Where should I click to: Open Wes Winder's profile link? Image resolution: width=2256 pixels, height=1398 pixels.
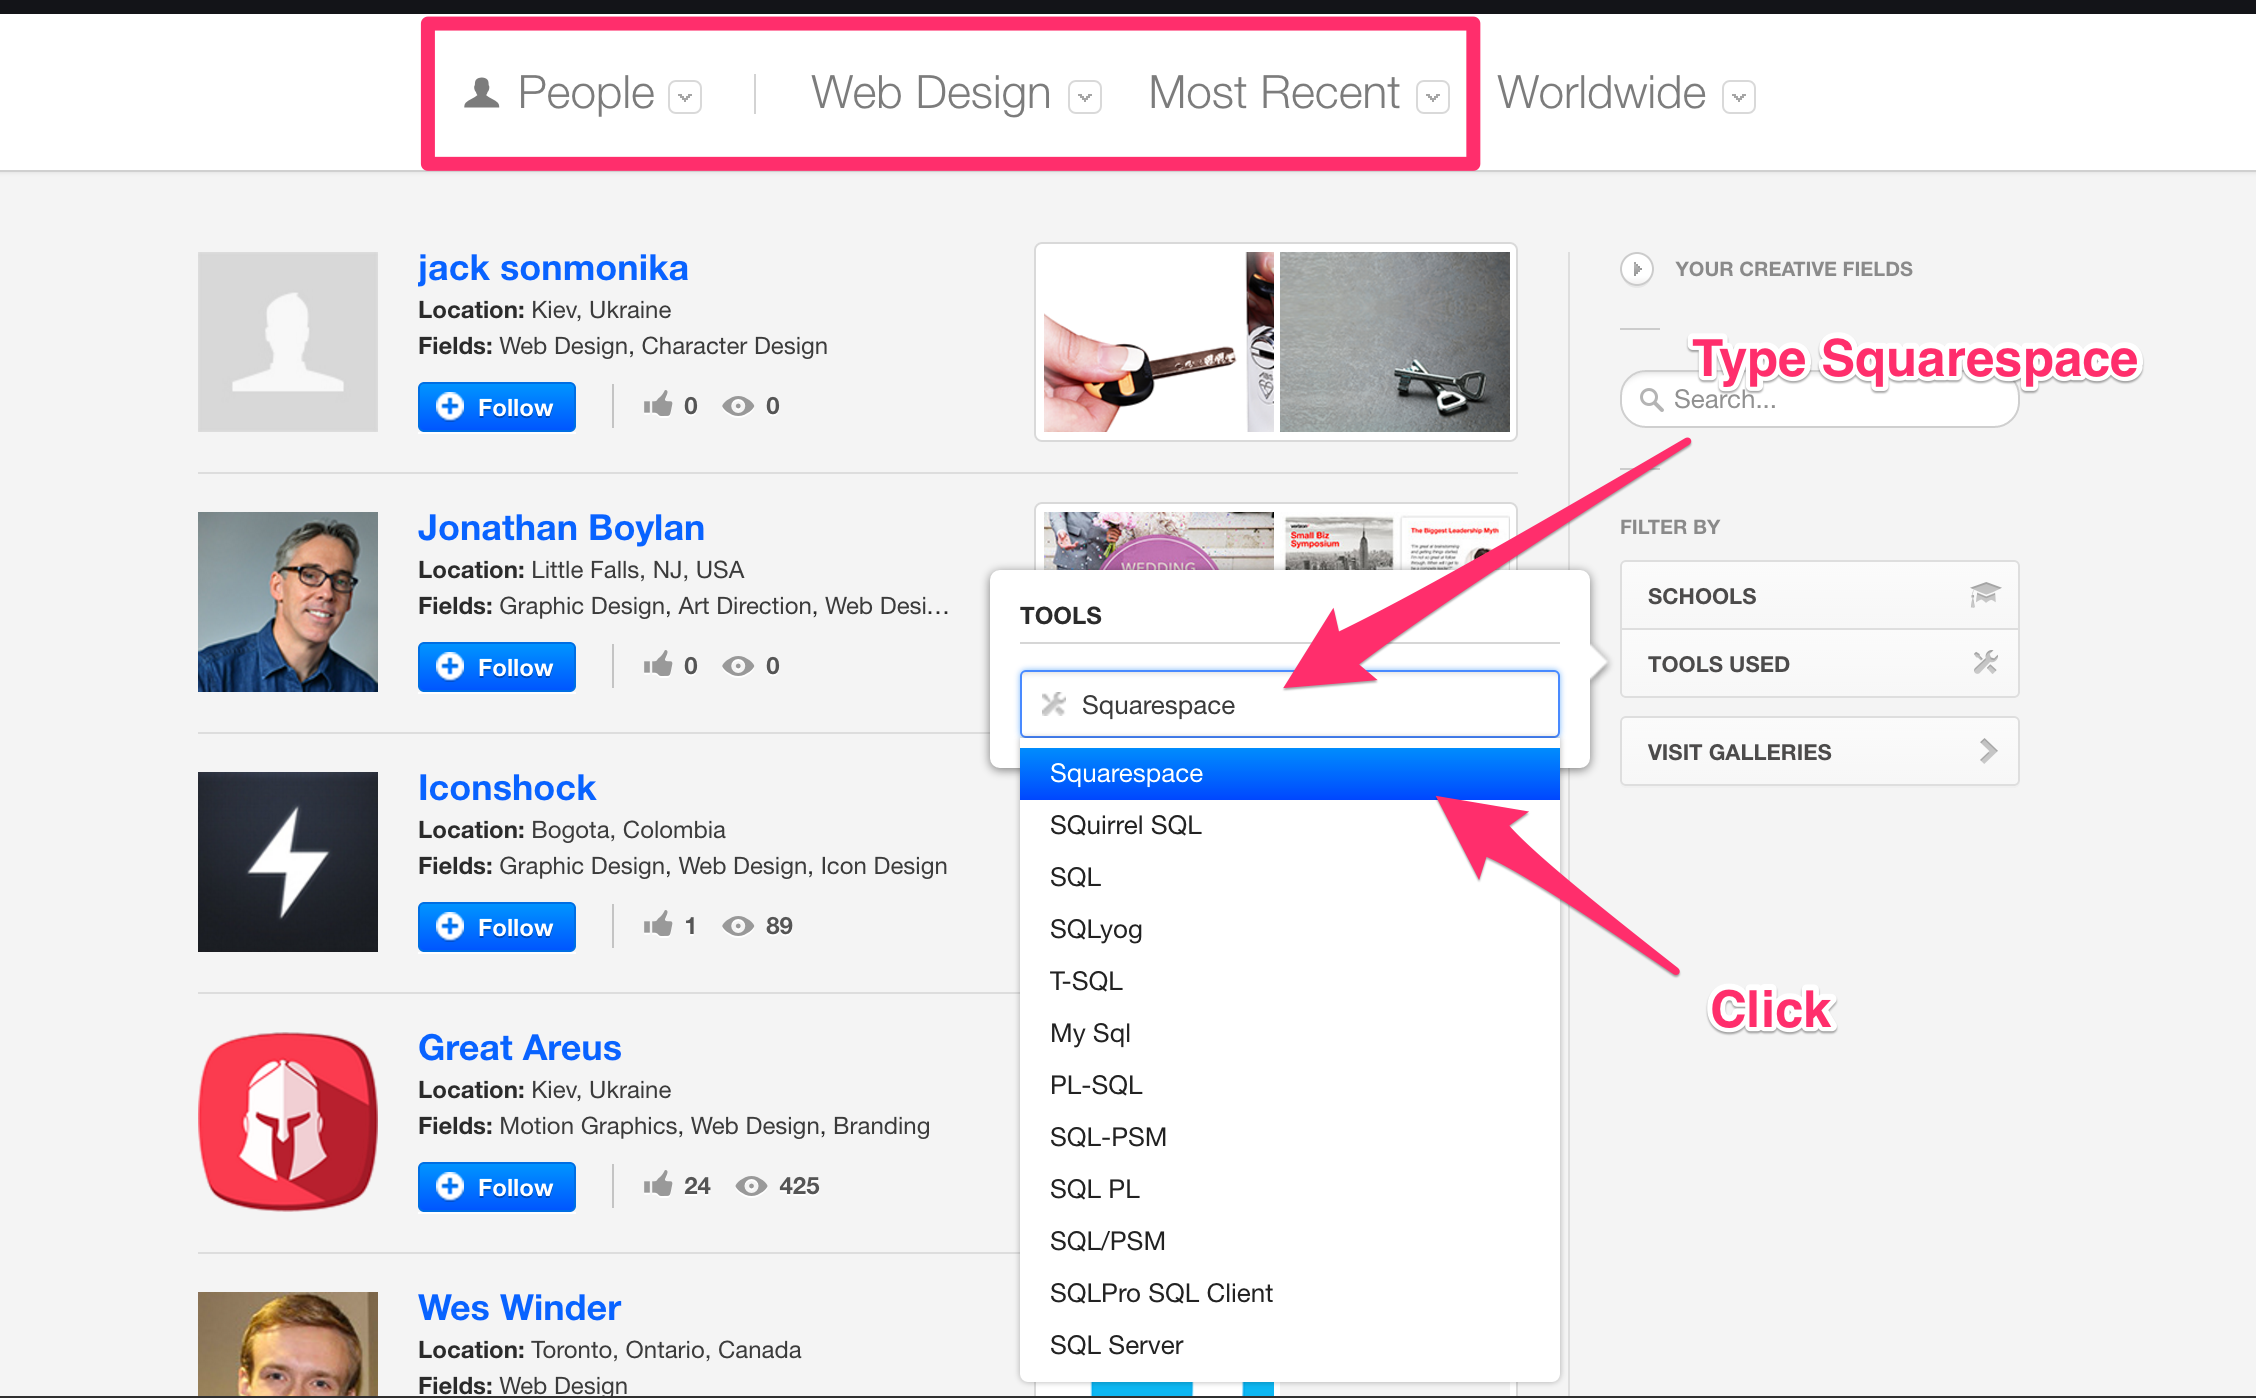pos(520,1308)
